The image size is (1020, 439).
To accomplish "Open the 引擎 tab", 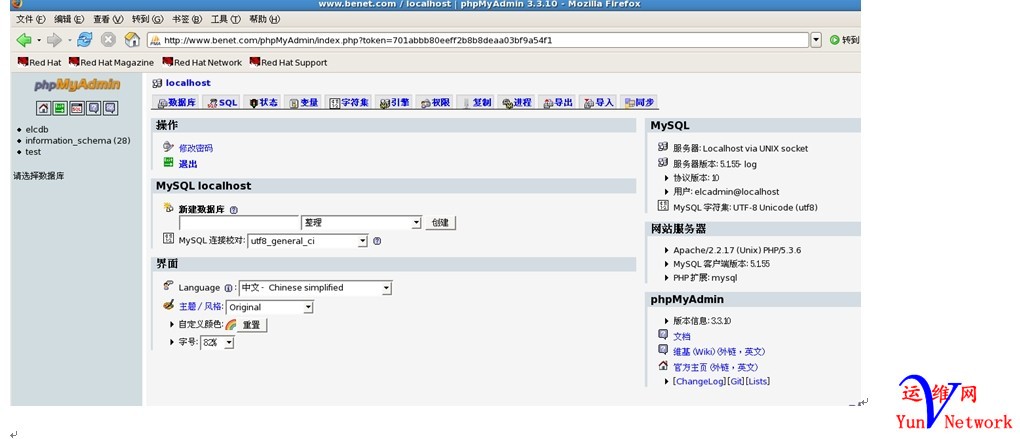I will (395, 103).
